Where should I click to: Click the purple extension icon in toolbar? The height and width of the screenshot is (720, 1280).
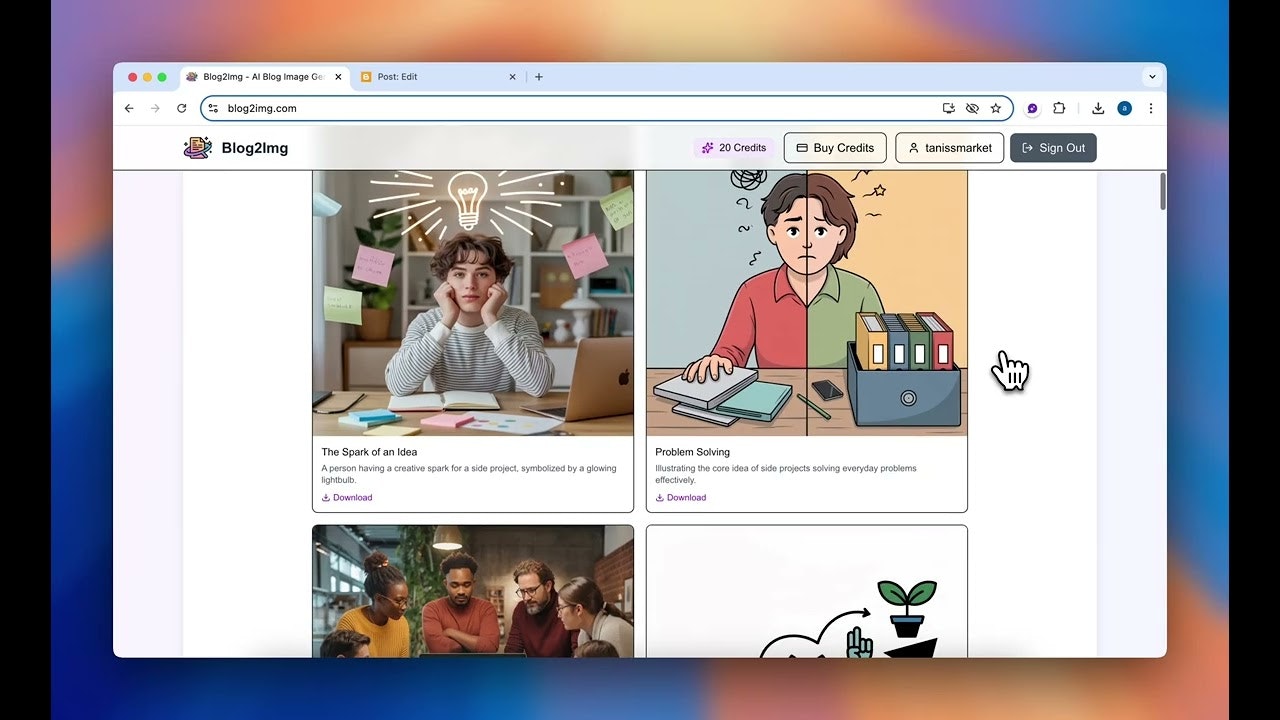point(1033,108)
